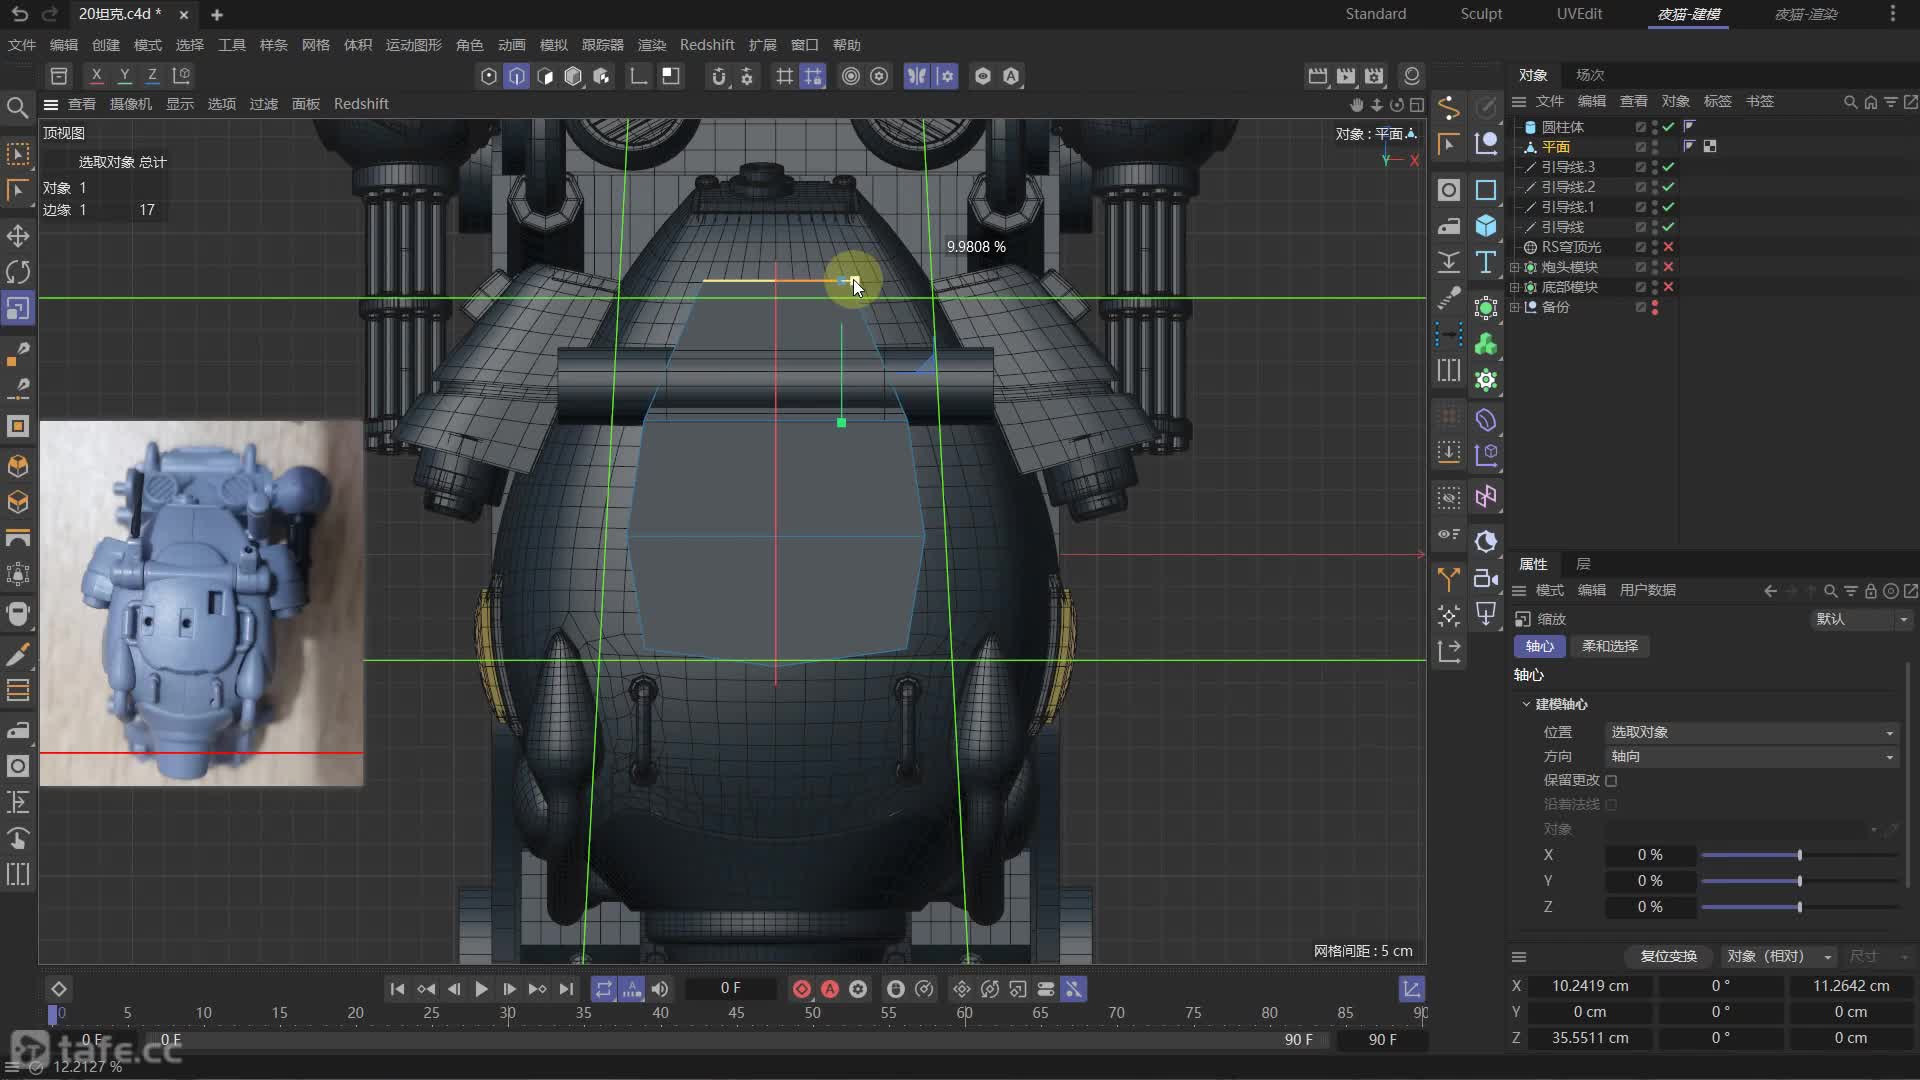The image size is (1920, 1080).
Task: Jump to the timeline start
Action: coord(397,989)
